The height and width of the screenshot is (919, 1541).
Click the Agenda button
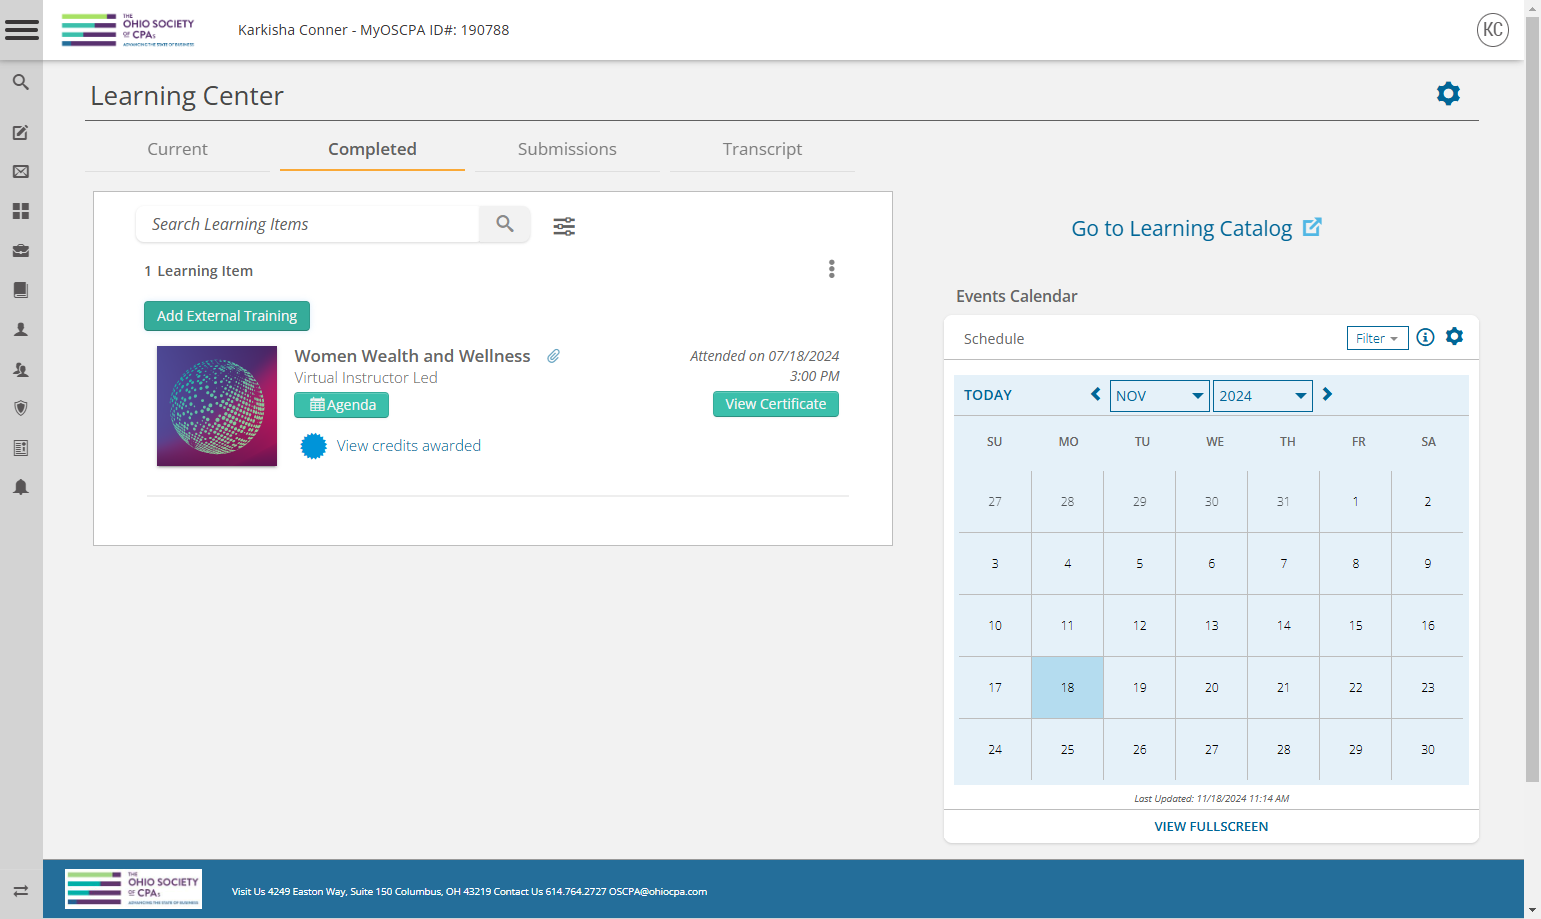click(x=342, y=405)
